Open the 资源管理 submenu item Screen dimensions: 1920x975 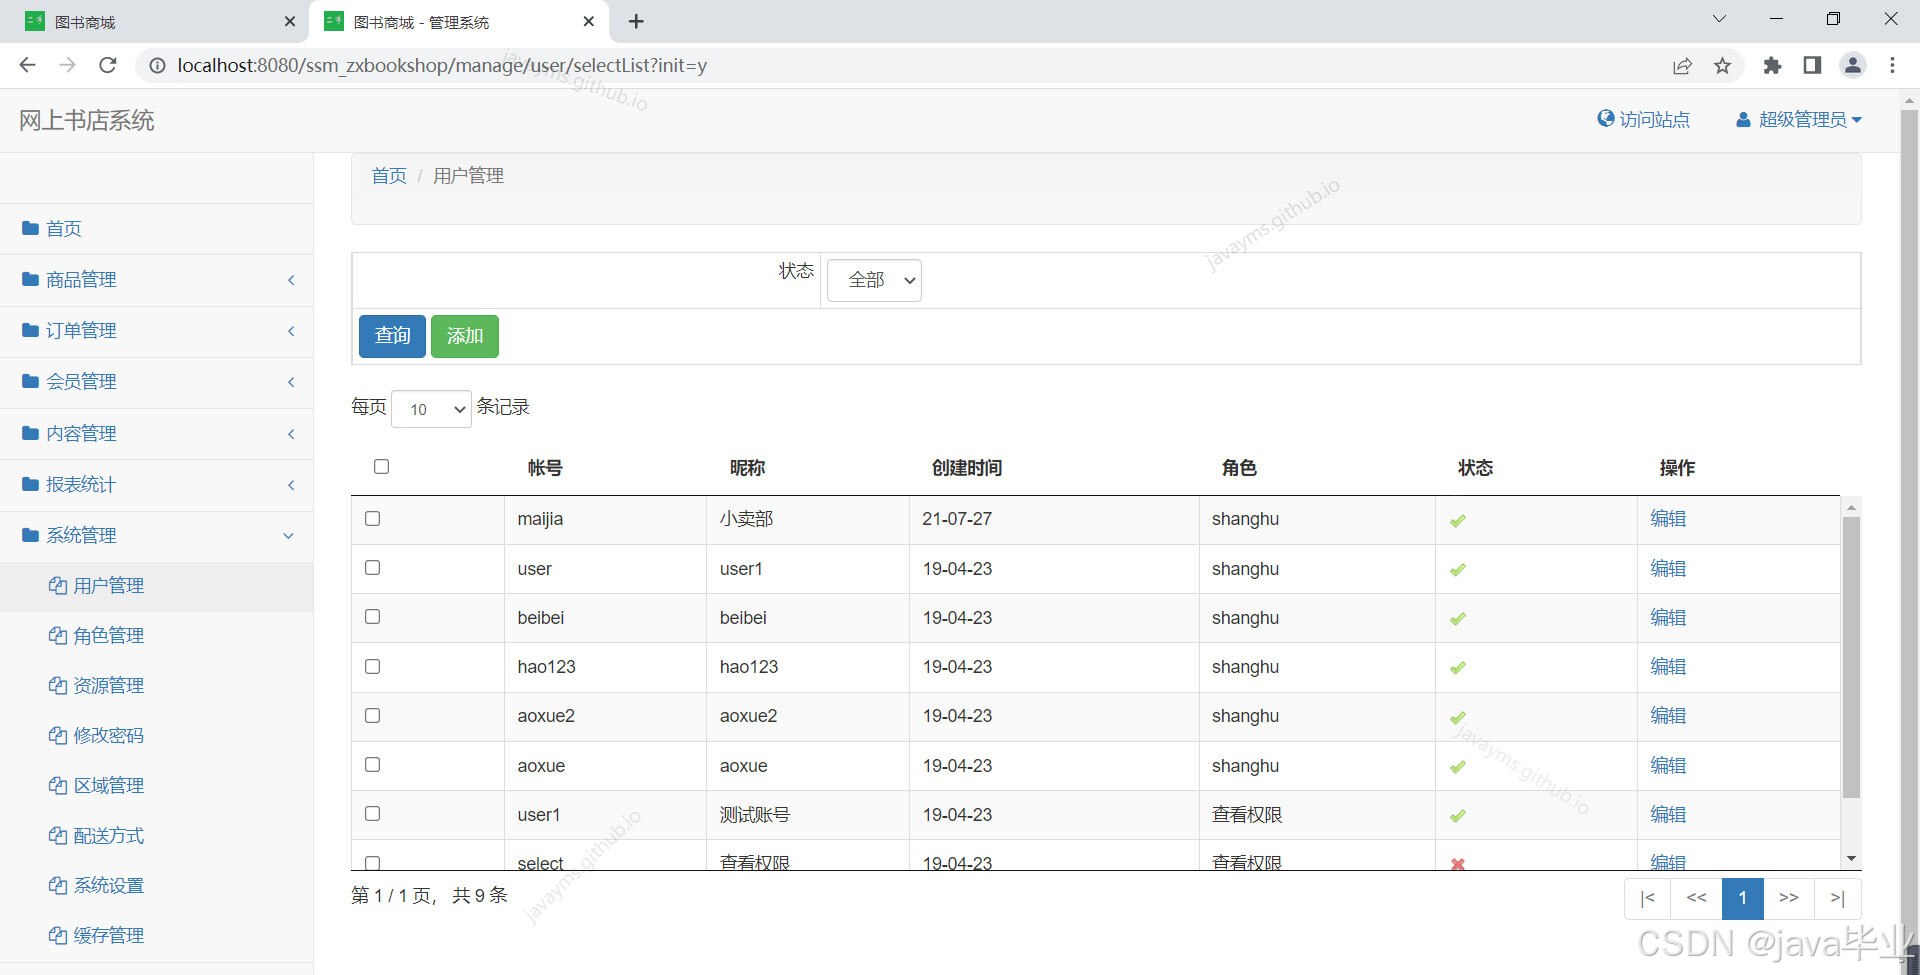(x=108, y=685)
